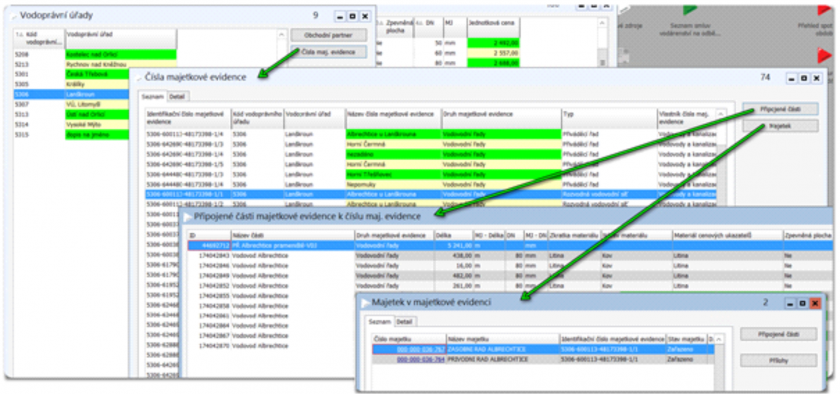Close the Majetek v majetkové evidenci window
The image size is (840, 394).
point(815,303)
